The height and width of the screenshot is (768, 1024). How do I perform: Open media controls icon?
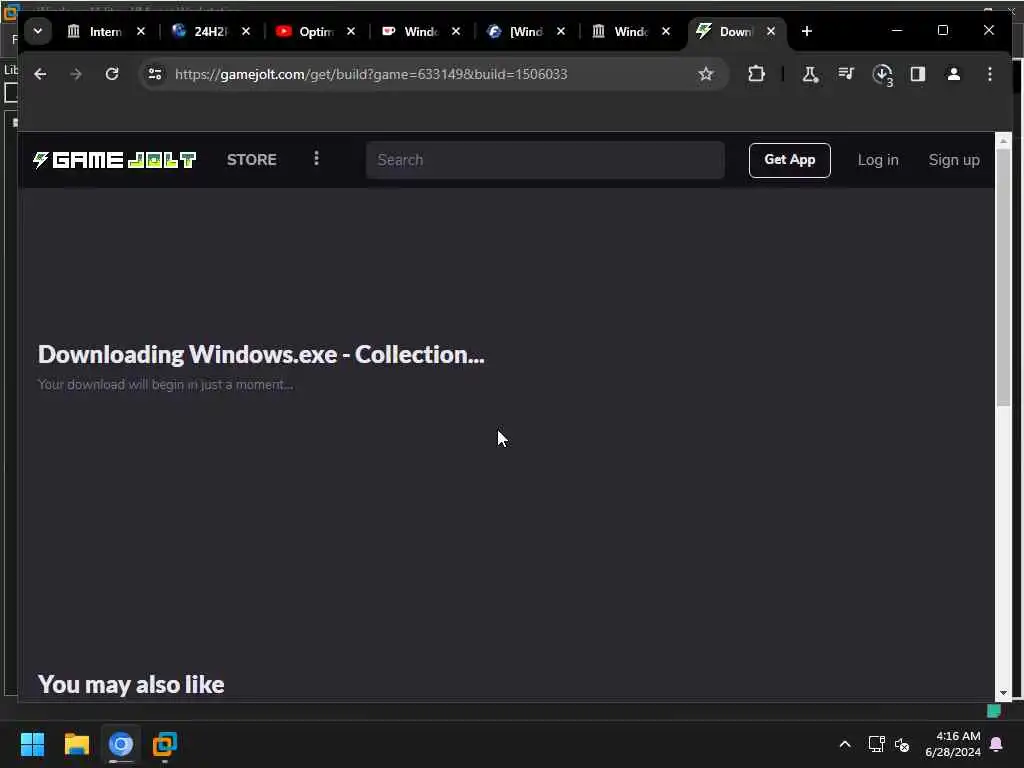coord(846,74)
